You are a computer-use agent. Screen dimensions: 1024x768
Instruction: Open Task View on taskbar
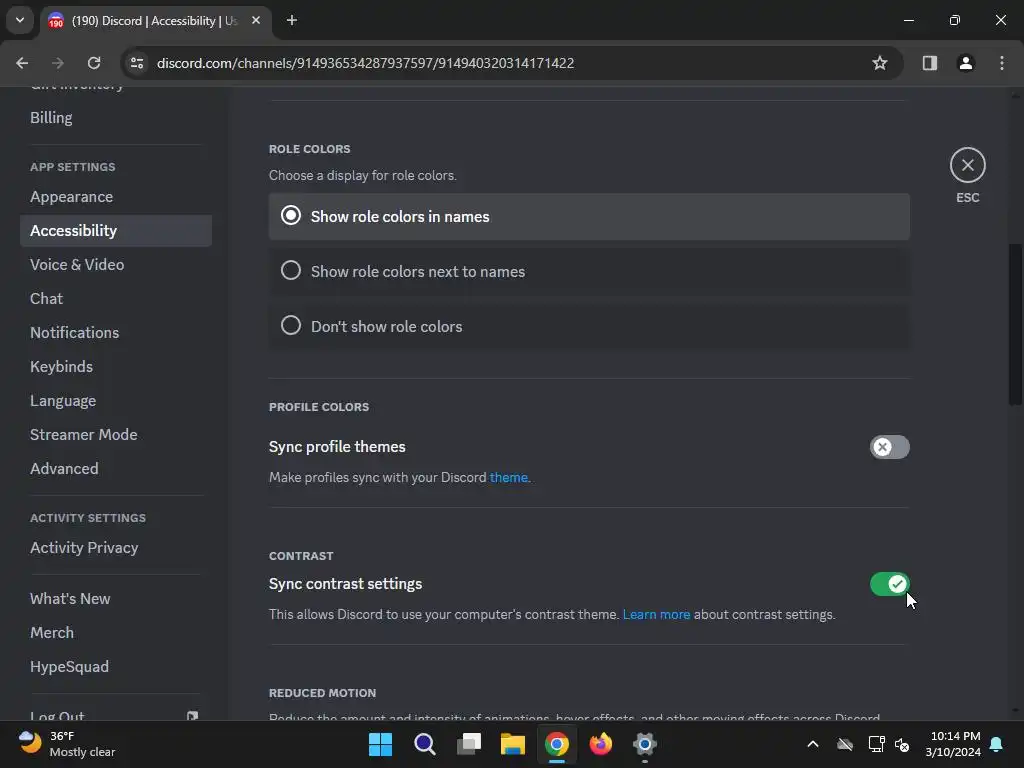(x=469, y=744)
